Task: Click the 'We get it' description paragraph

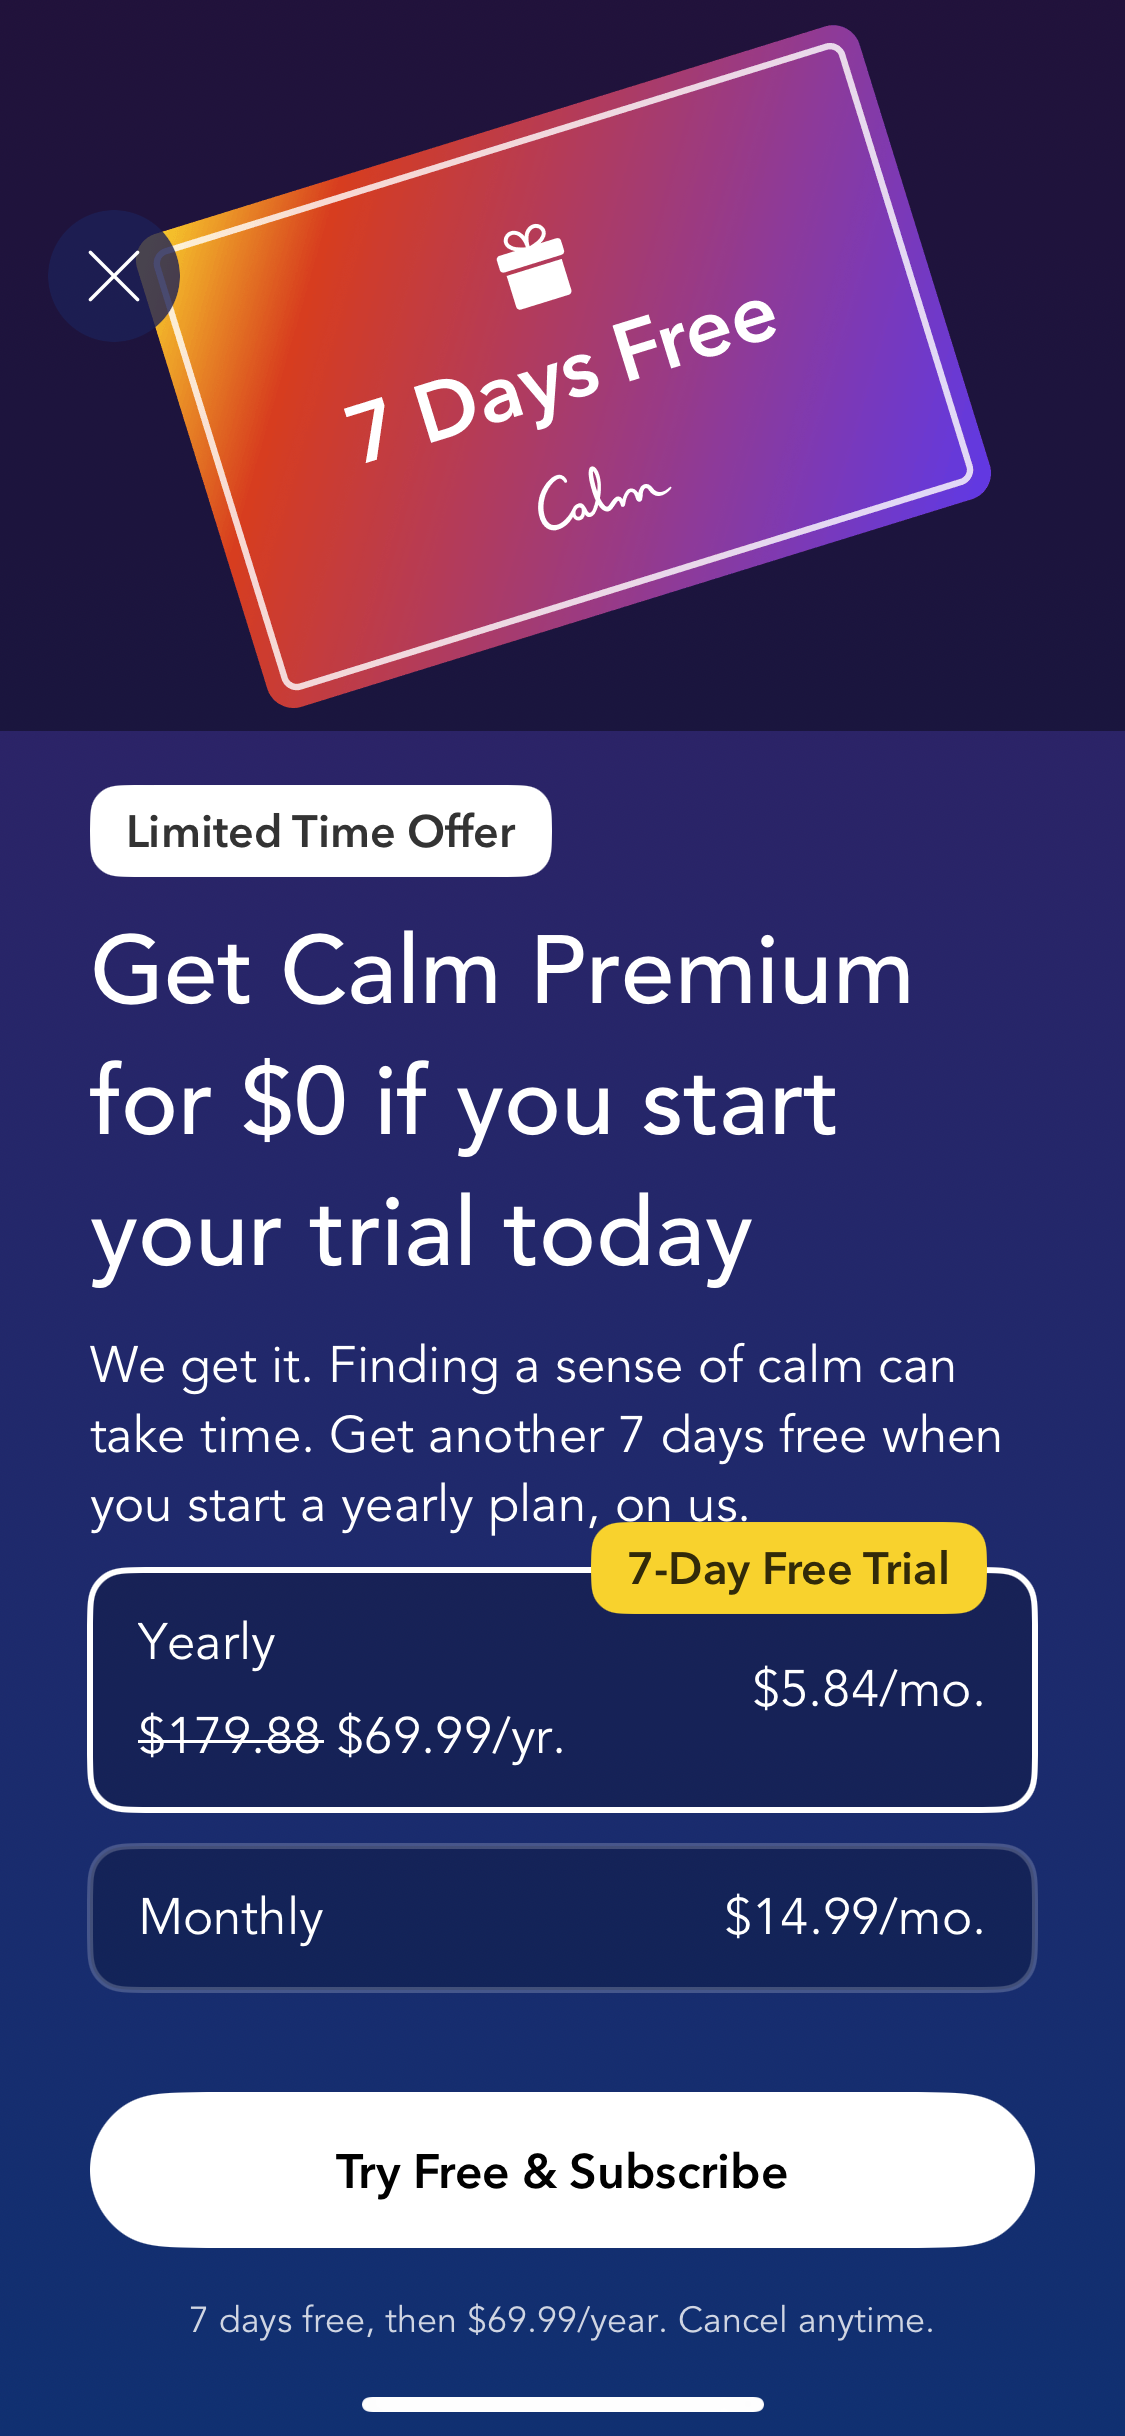Action: 545,1435
